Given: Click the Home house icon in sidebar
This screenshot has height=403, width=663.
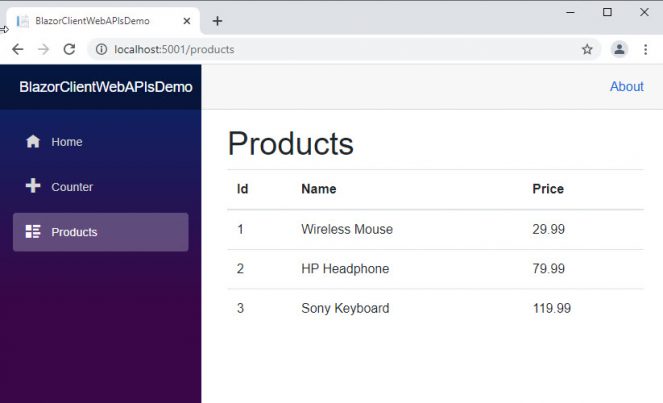Looking at the screenshot, I should (33, 141).
